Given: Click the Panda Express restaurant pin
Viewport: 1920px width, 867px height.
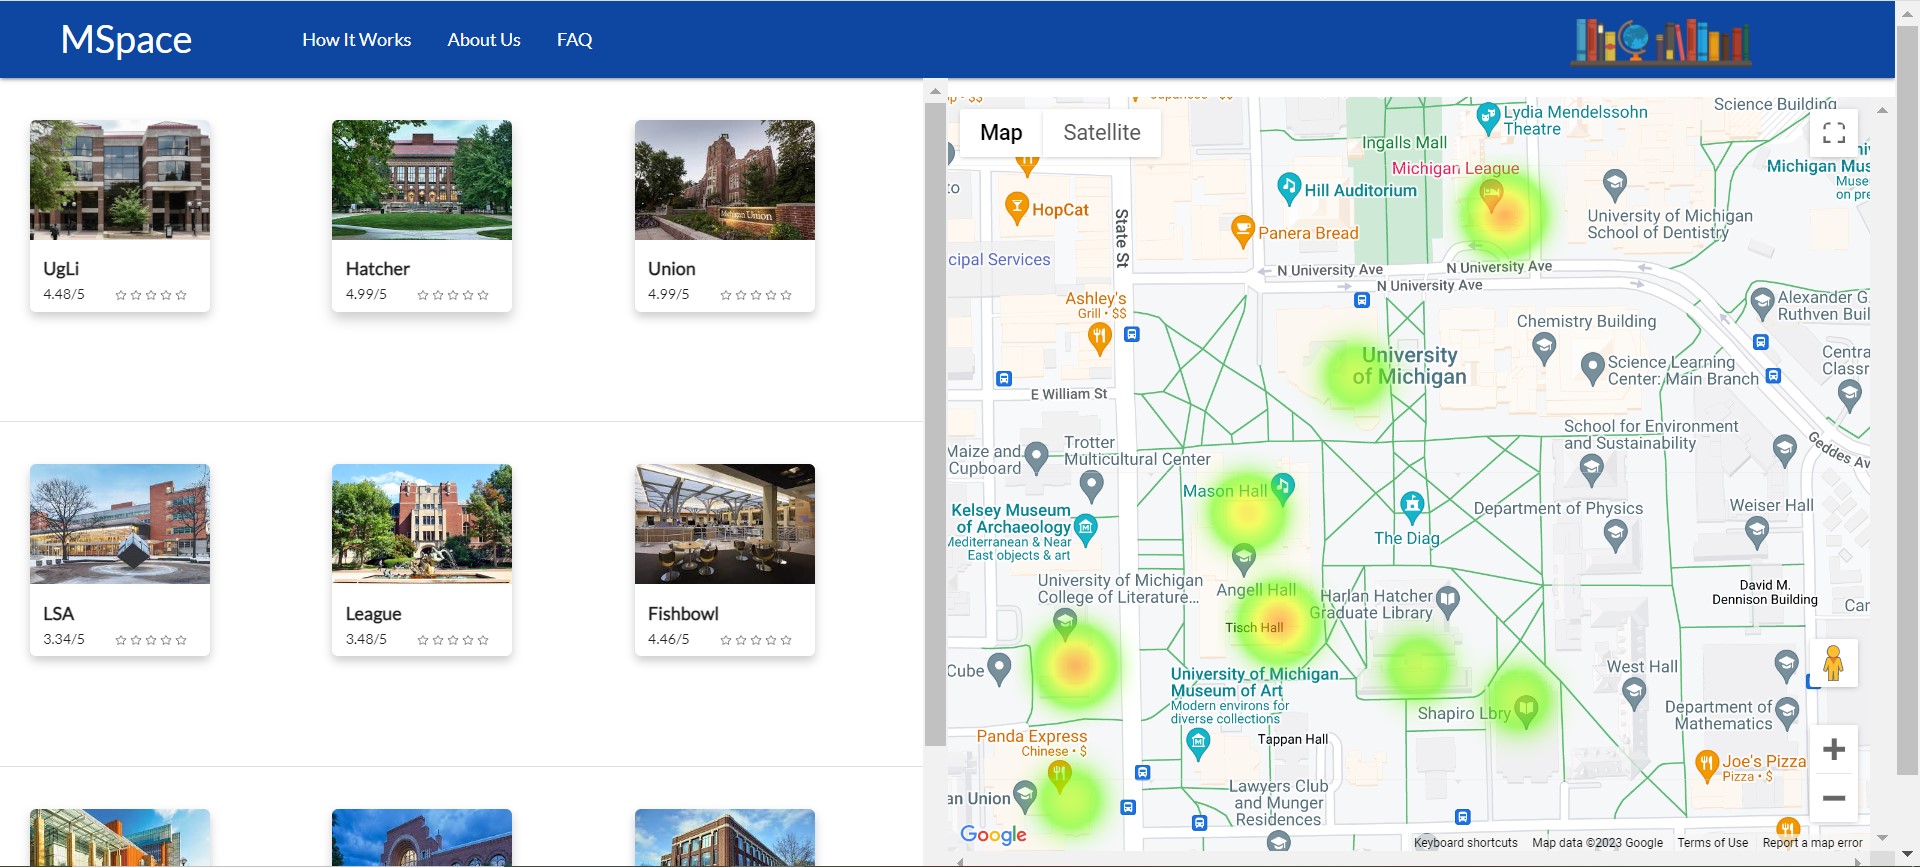Looking at the screenshot, I should click(1059, 775).
